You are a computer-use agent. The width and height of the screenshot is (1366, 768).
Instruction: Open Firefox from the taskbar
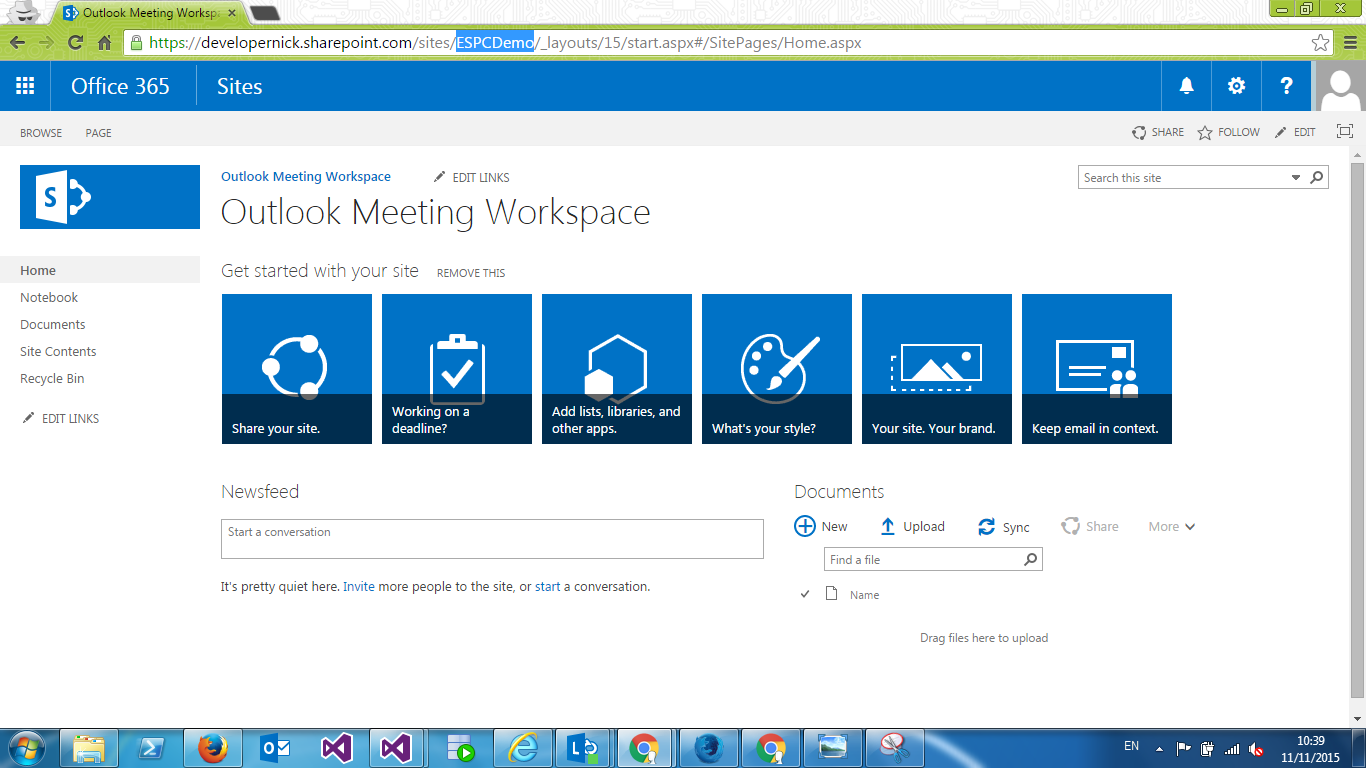pyautogui.click(x=211, y=748)
